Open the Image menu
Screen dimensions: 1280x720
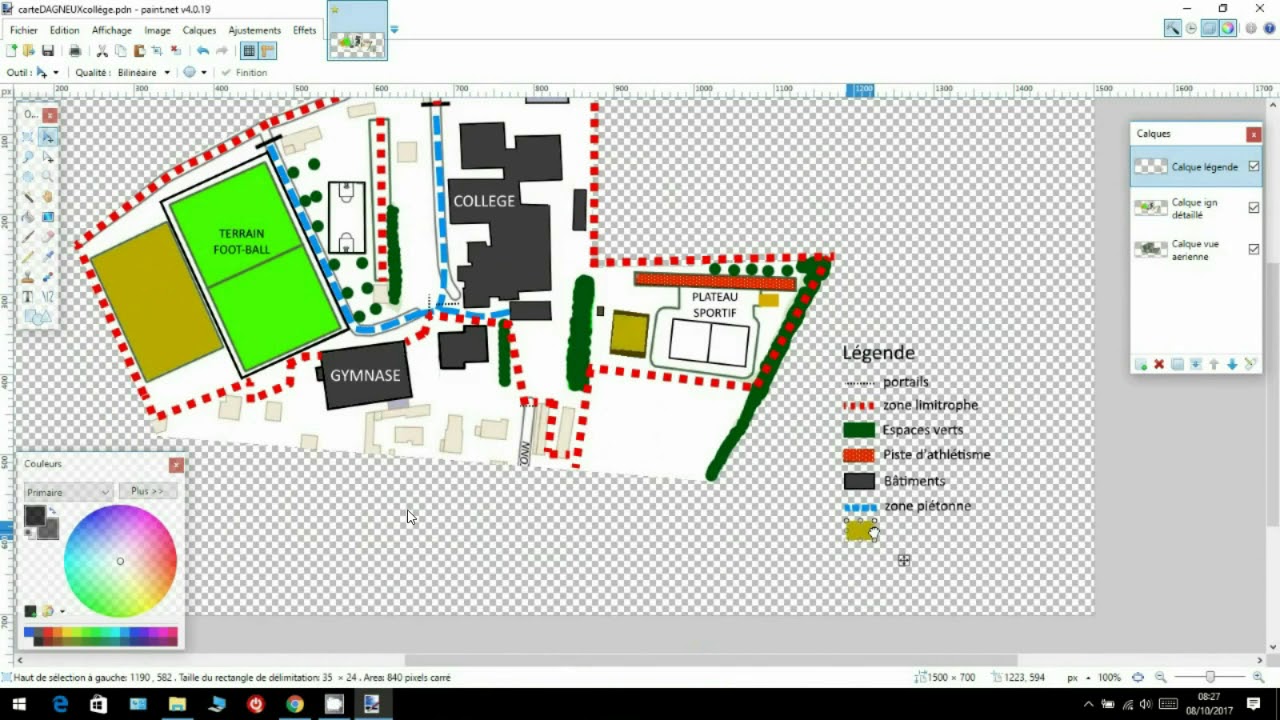pyautogui.click(x=157, y=30)
